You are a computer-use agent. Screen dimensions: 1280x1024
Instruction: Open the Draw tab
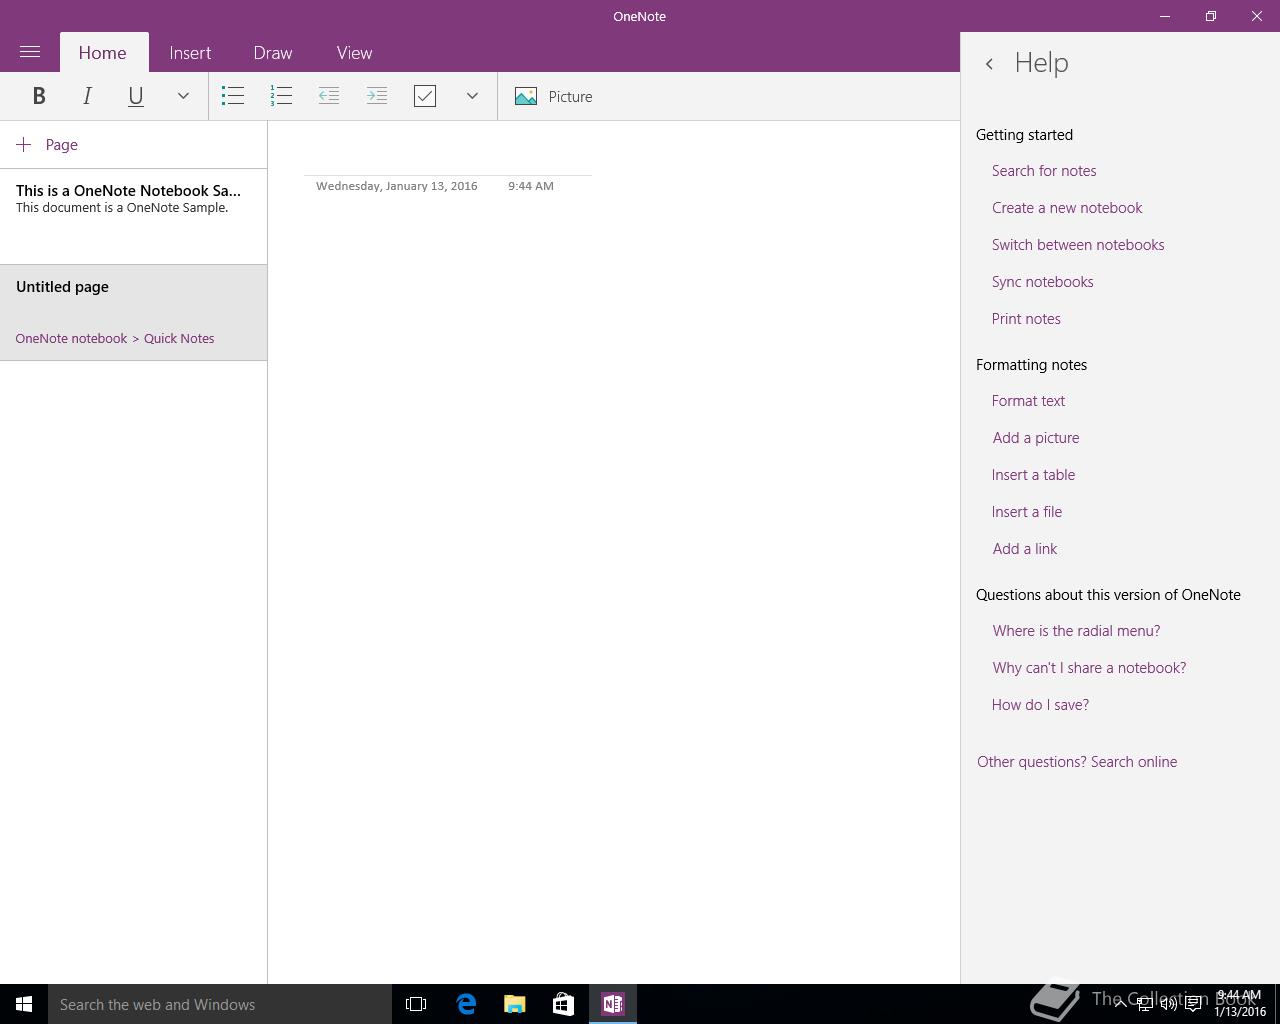[273, 53]
